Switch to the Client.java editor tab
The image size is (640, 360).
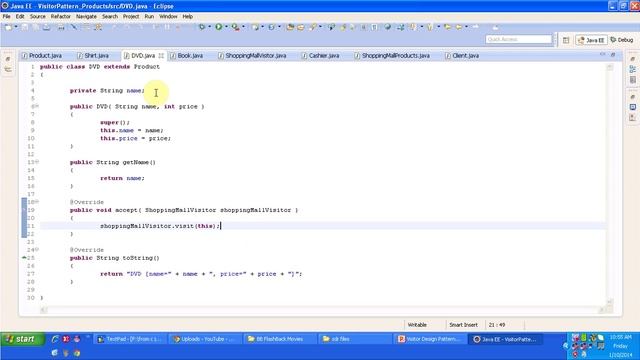coord(462,56)
